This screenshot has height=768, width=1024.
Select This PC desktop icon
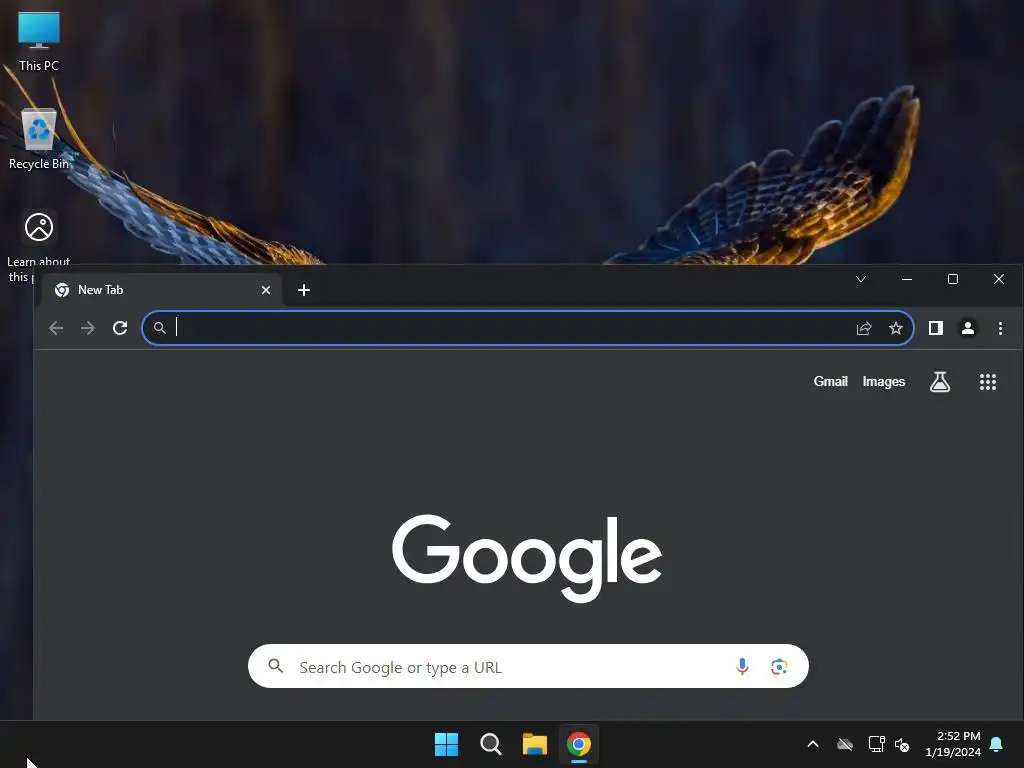(x=39, y=41)
